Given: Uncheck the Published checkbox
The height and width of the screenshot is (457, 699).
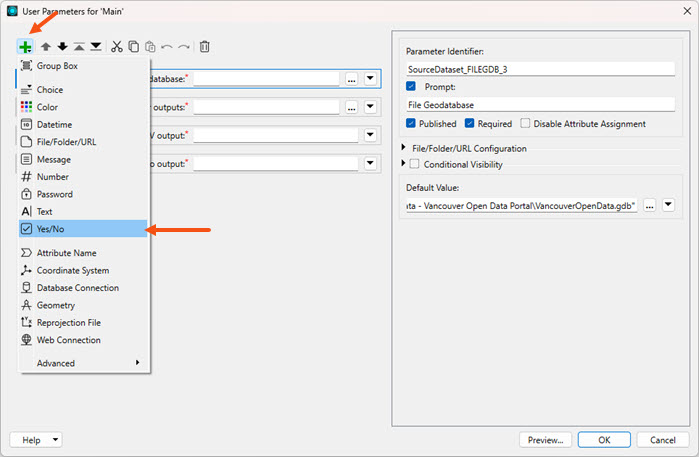Looking at the screenshot, I should coord(411,123).
